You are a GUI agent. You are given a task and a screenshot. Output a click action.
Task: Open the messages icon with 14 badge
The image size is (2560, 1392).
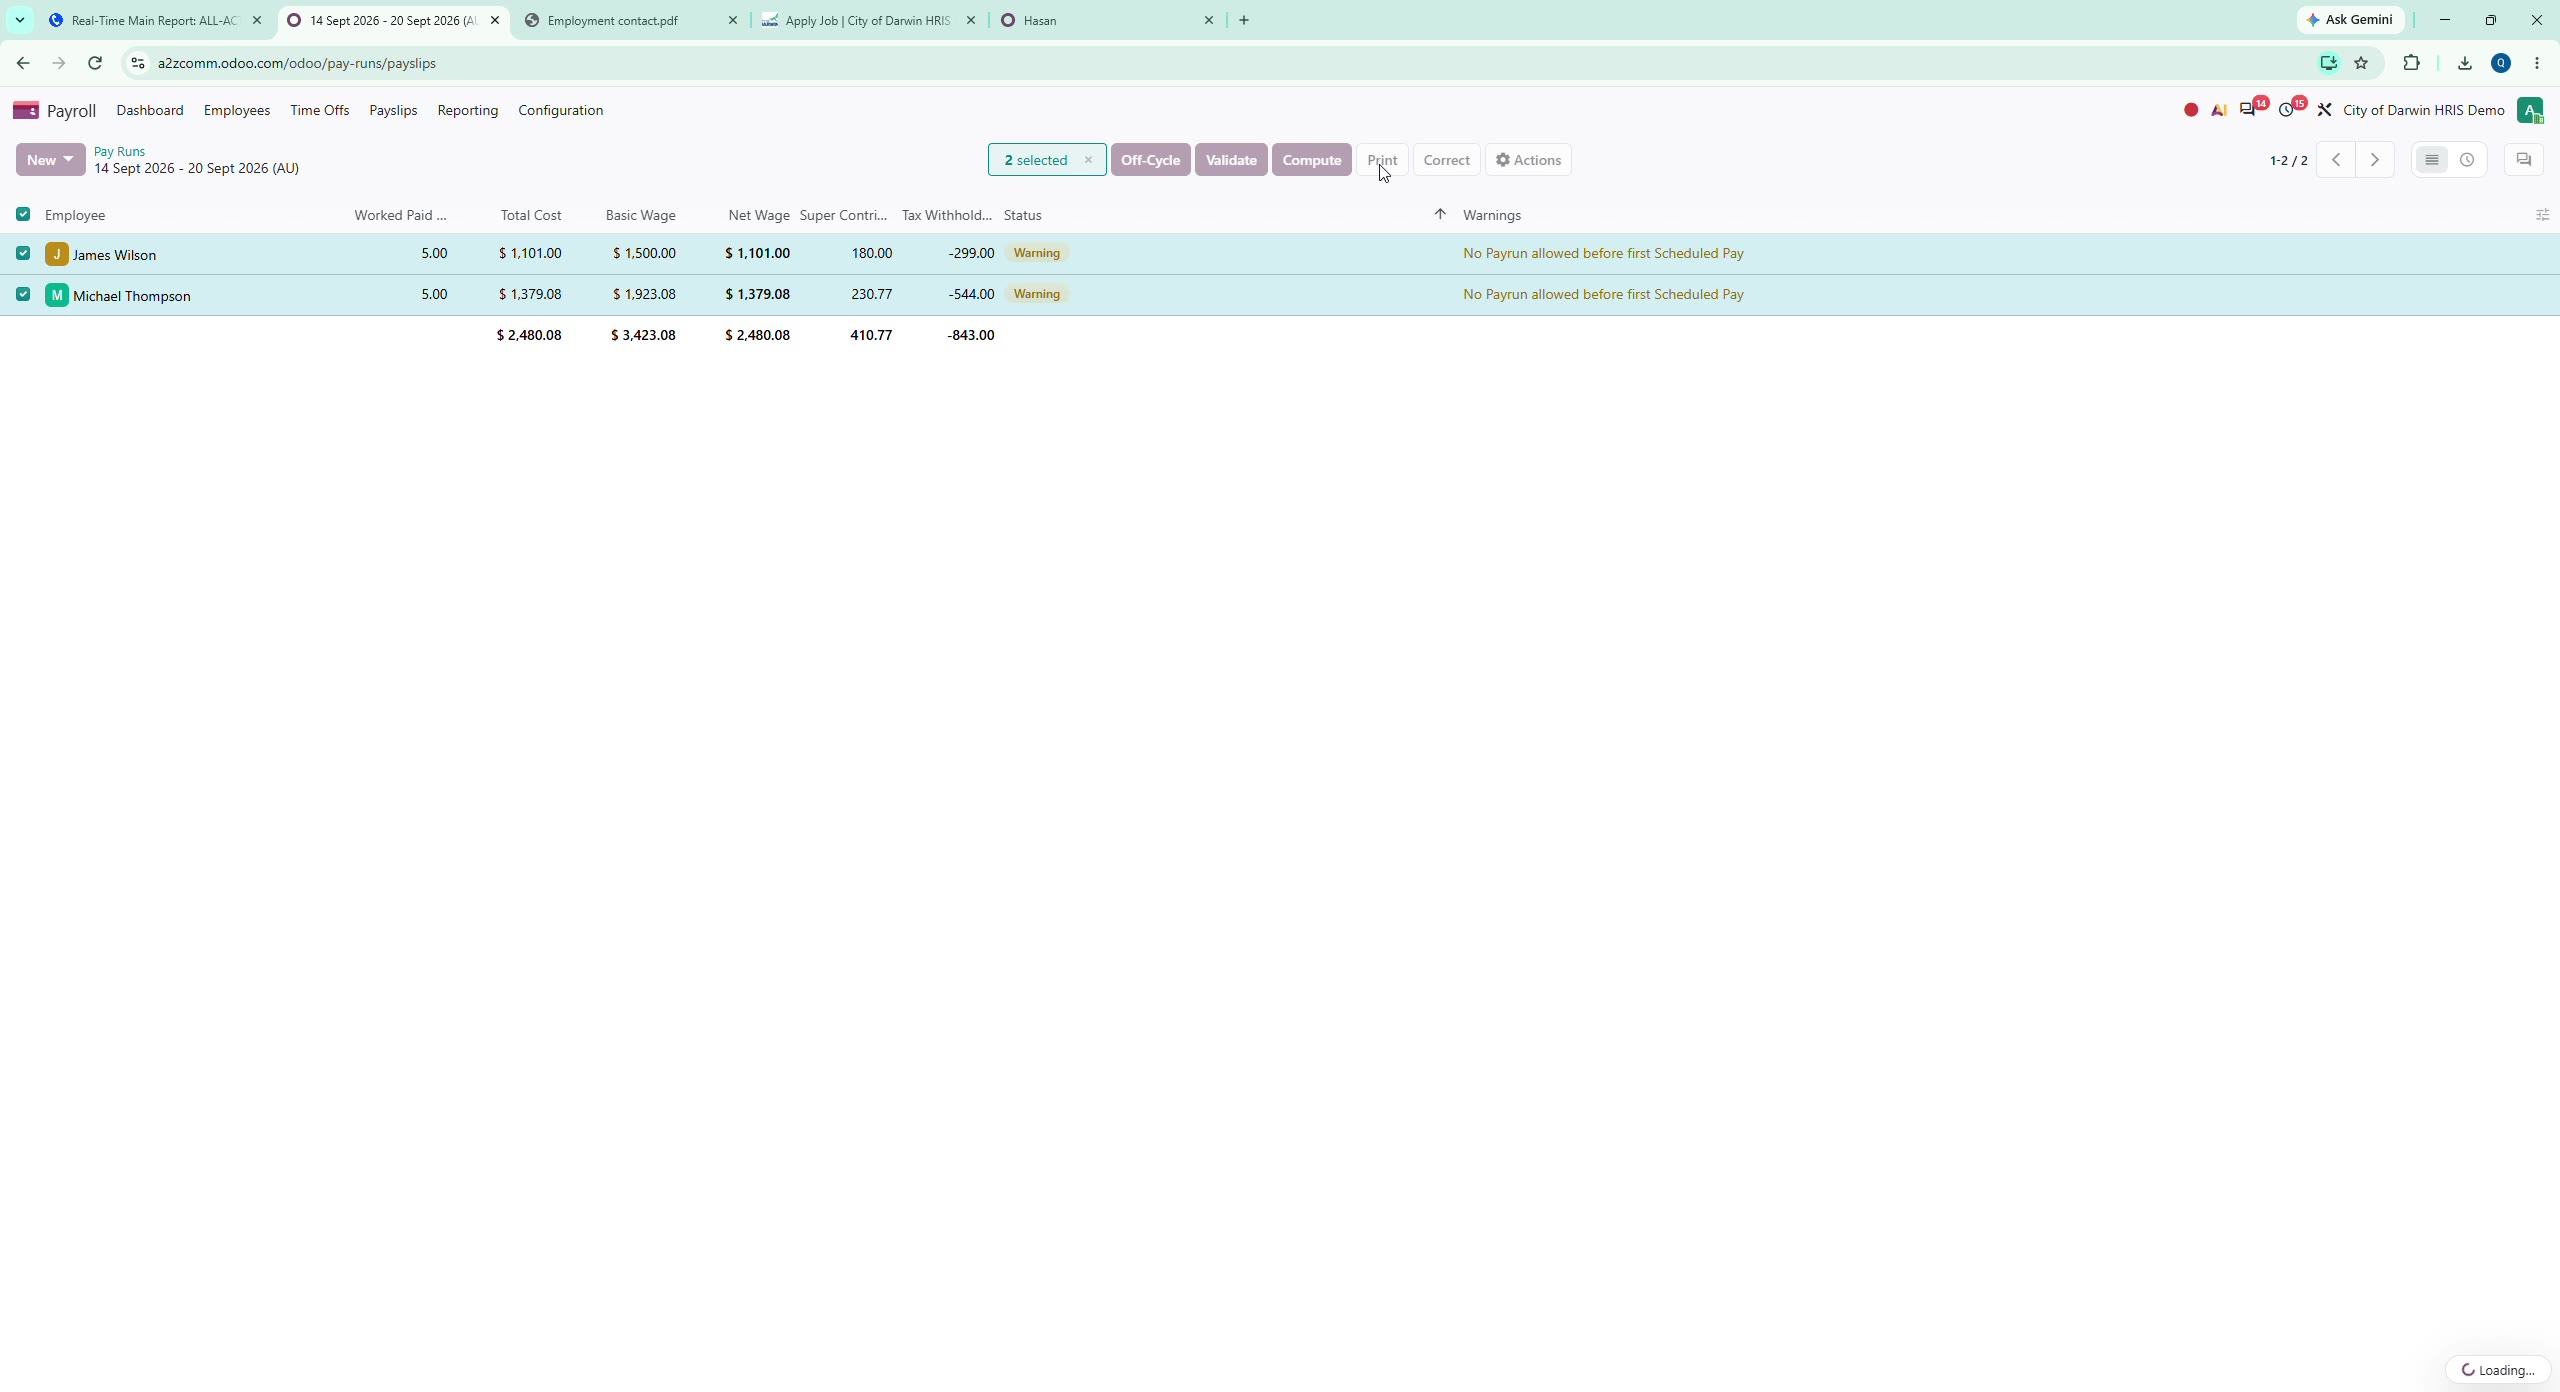[2248, 109]
